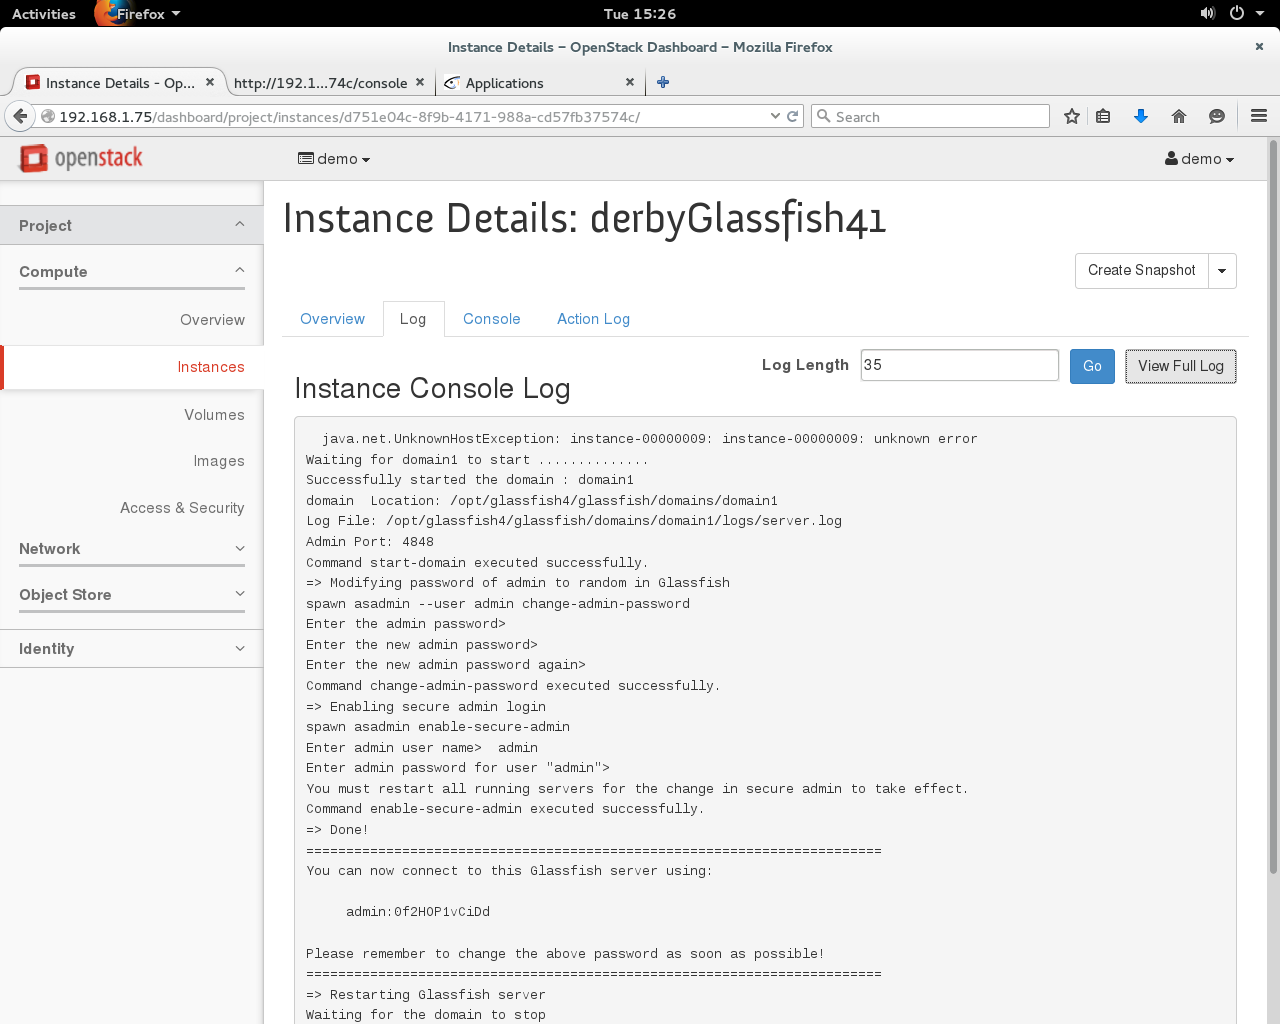Image resolution: width=1280 pixels, height=1024 pixels.
Task: Switch to the Action Log tab
Action: point(593,319)
